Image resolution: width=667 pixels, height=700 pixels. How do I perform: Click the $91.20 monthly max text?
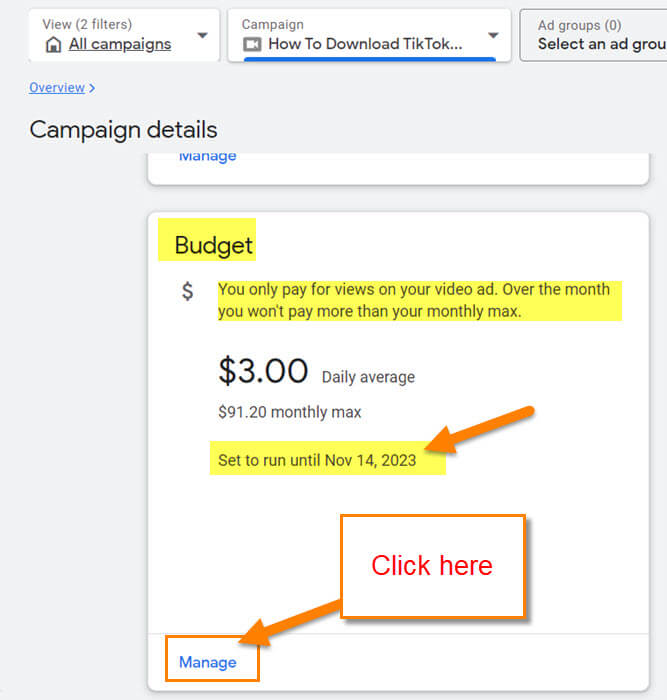tap(290, 412)
